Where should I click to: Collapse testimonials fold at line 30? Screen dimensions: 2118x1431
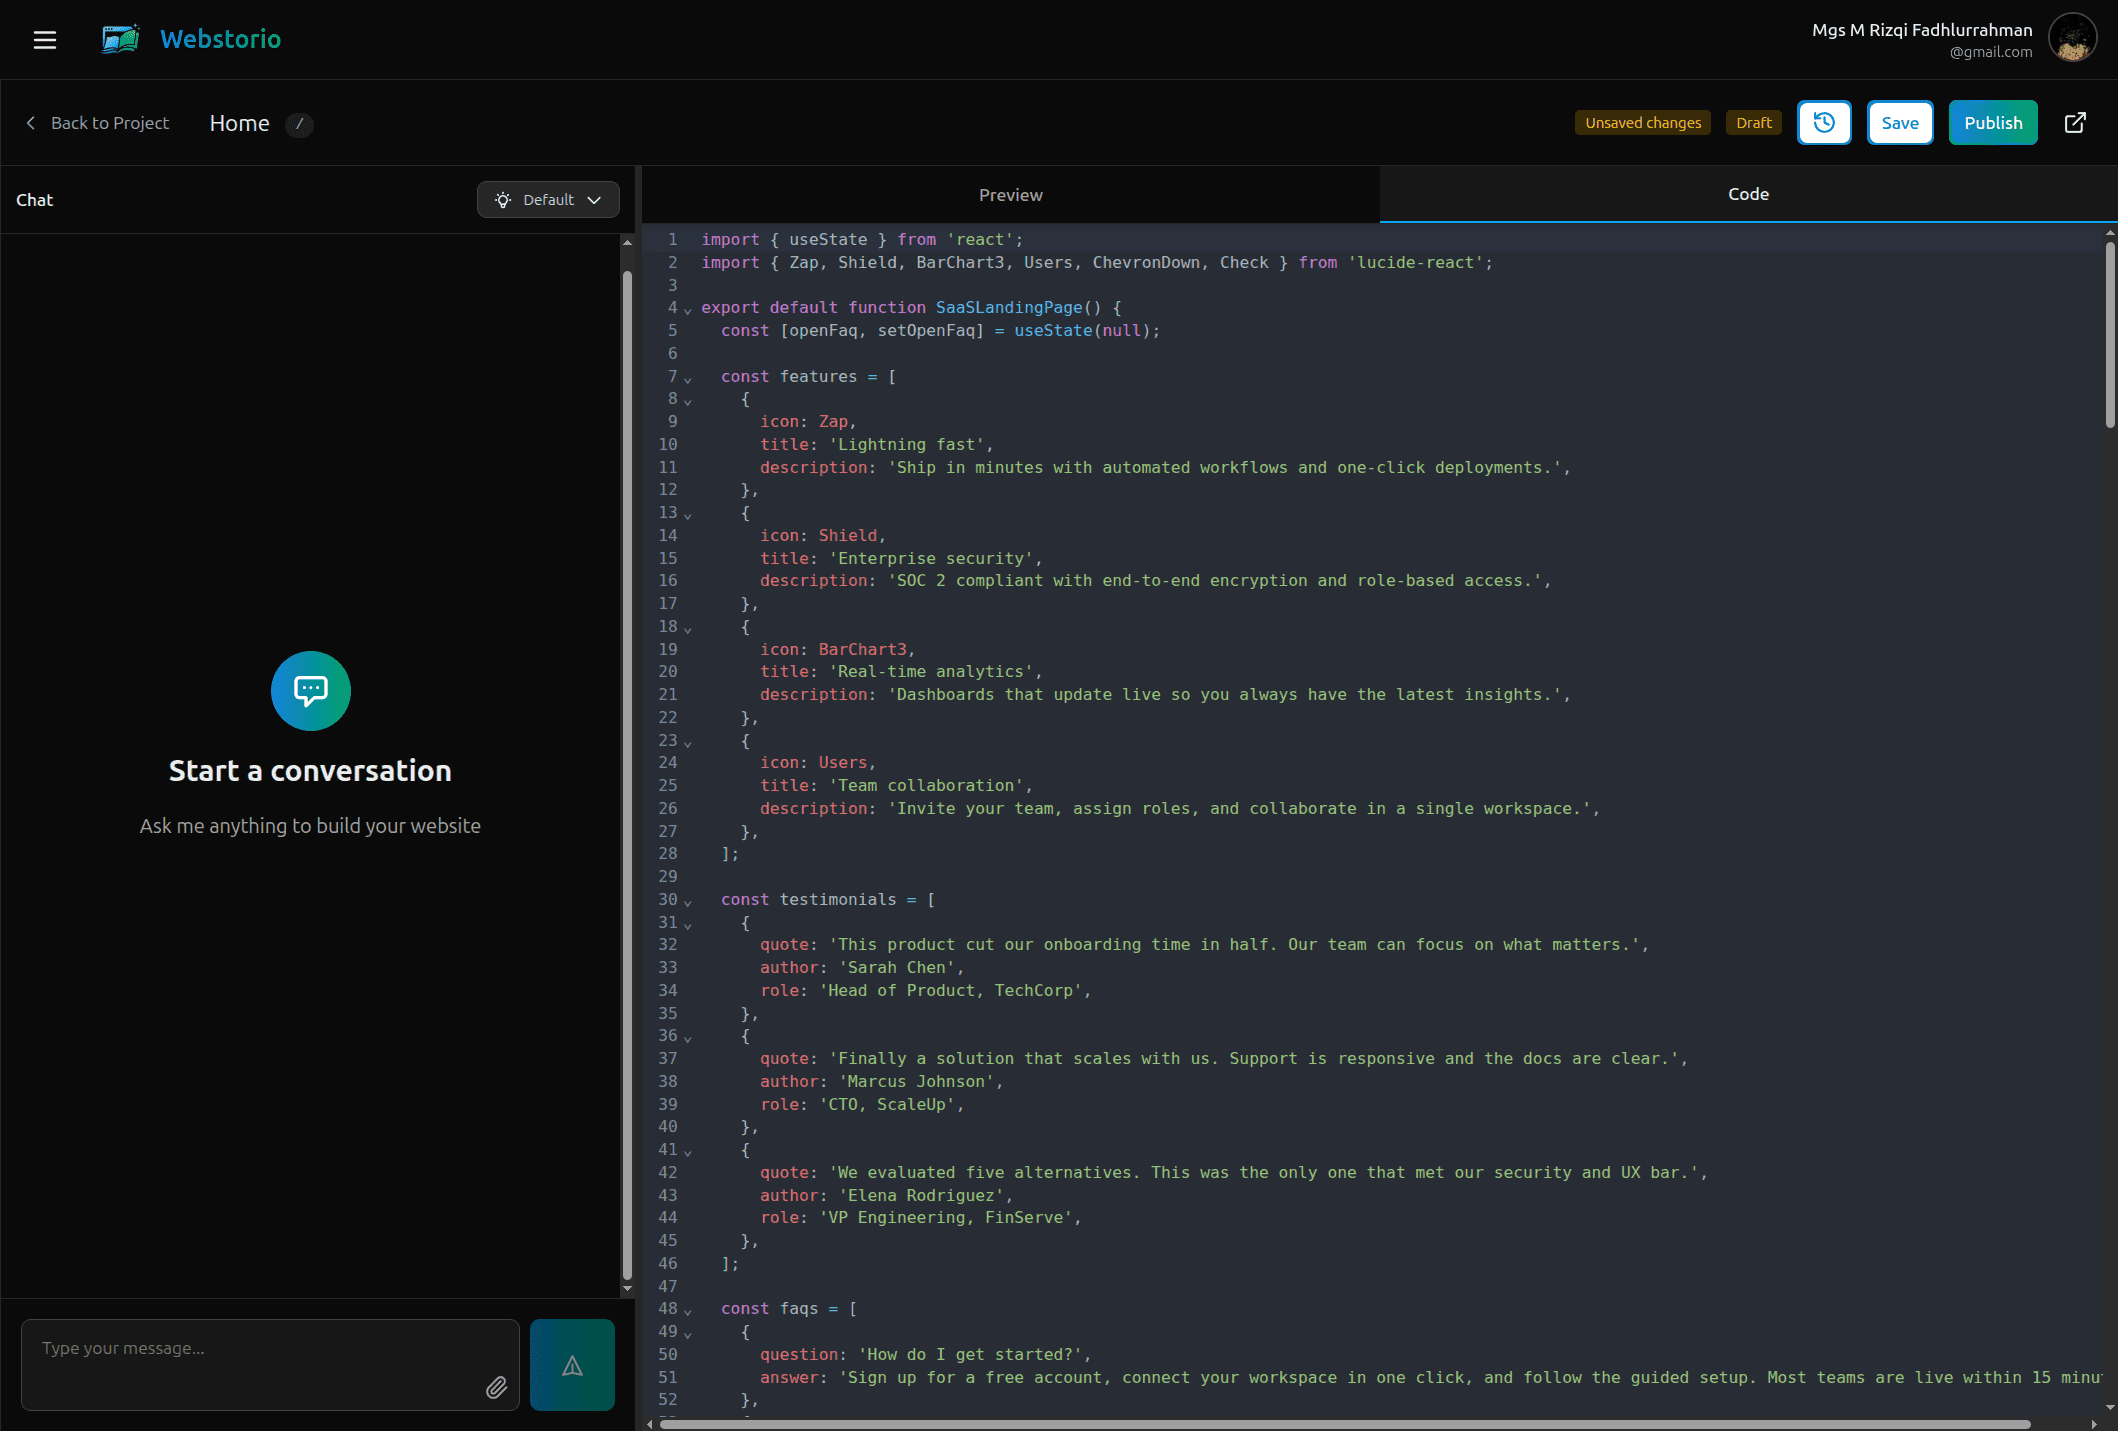click(688, 903)
